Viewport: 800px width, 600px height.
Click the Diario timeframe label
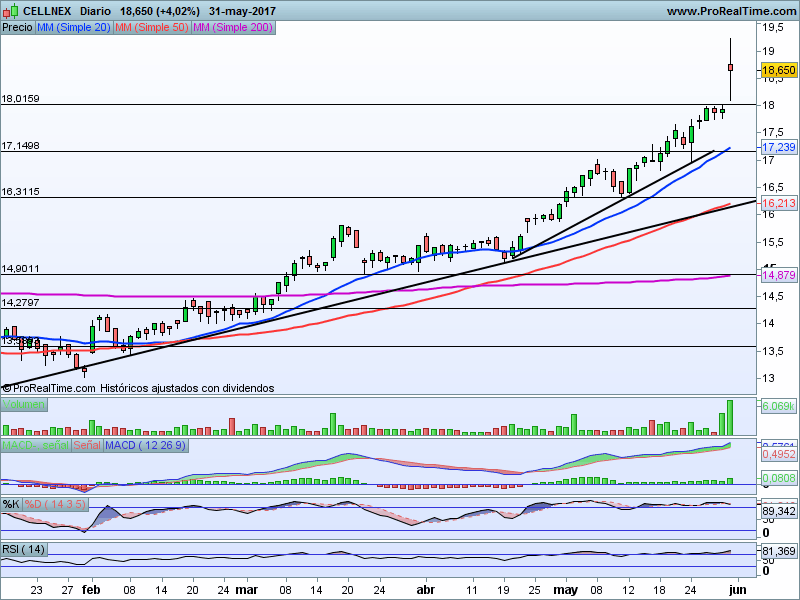(x=95, y=11)
